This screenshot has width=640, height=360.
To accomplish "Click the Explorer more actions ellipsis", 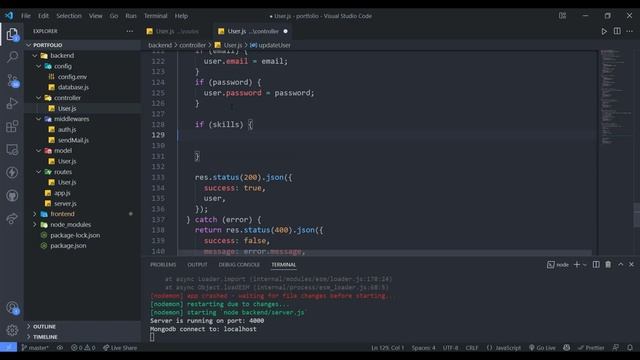I will 129,31.
